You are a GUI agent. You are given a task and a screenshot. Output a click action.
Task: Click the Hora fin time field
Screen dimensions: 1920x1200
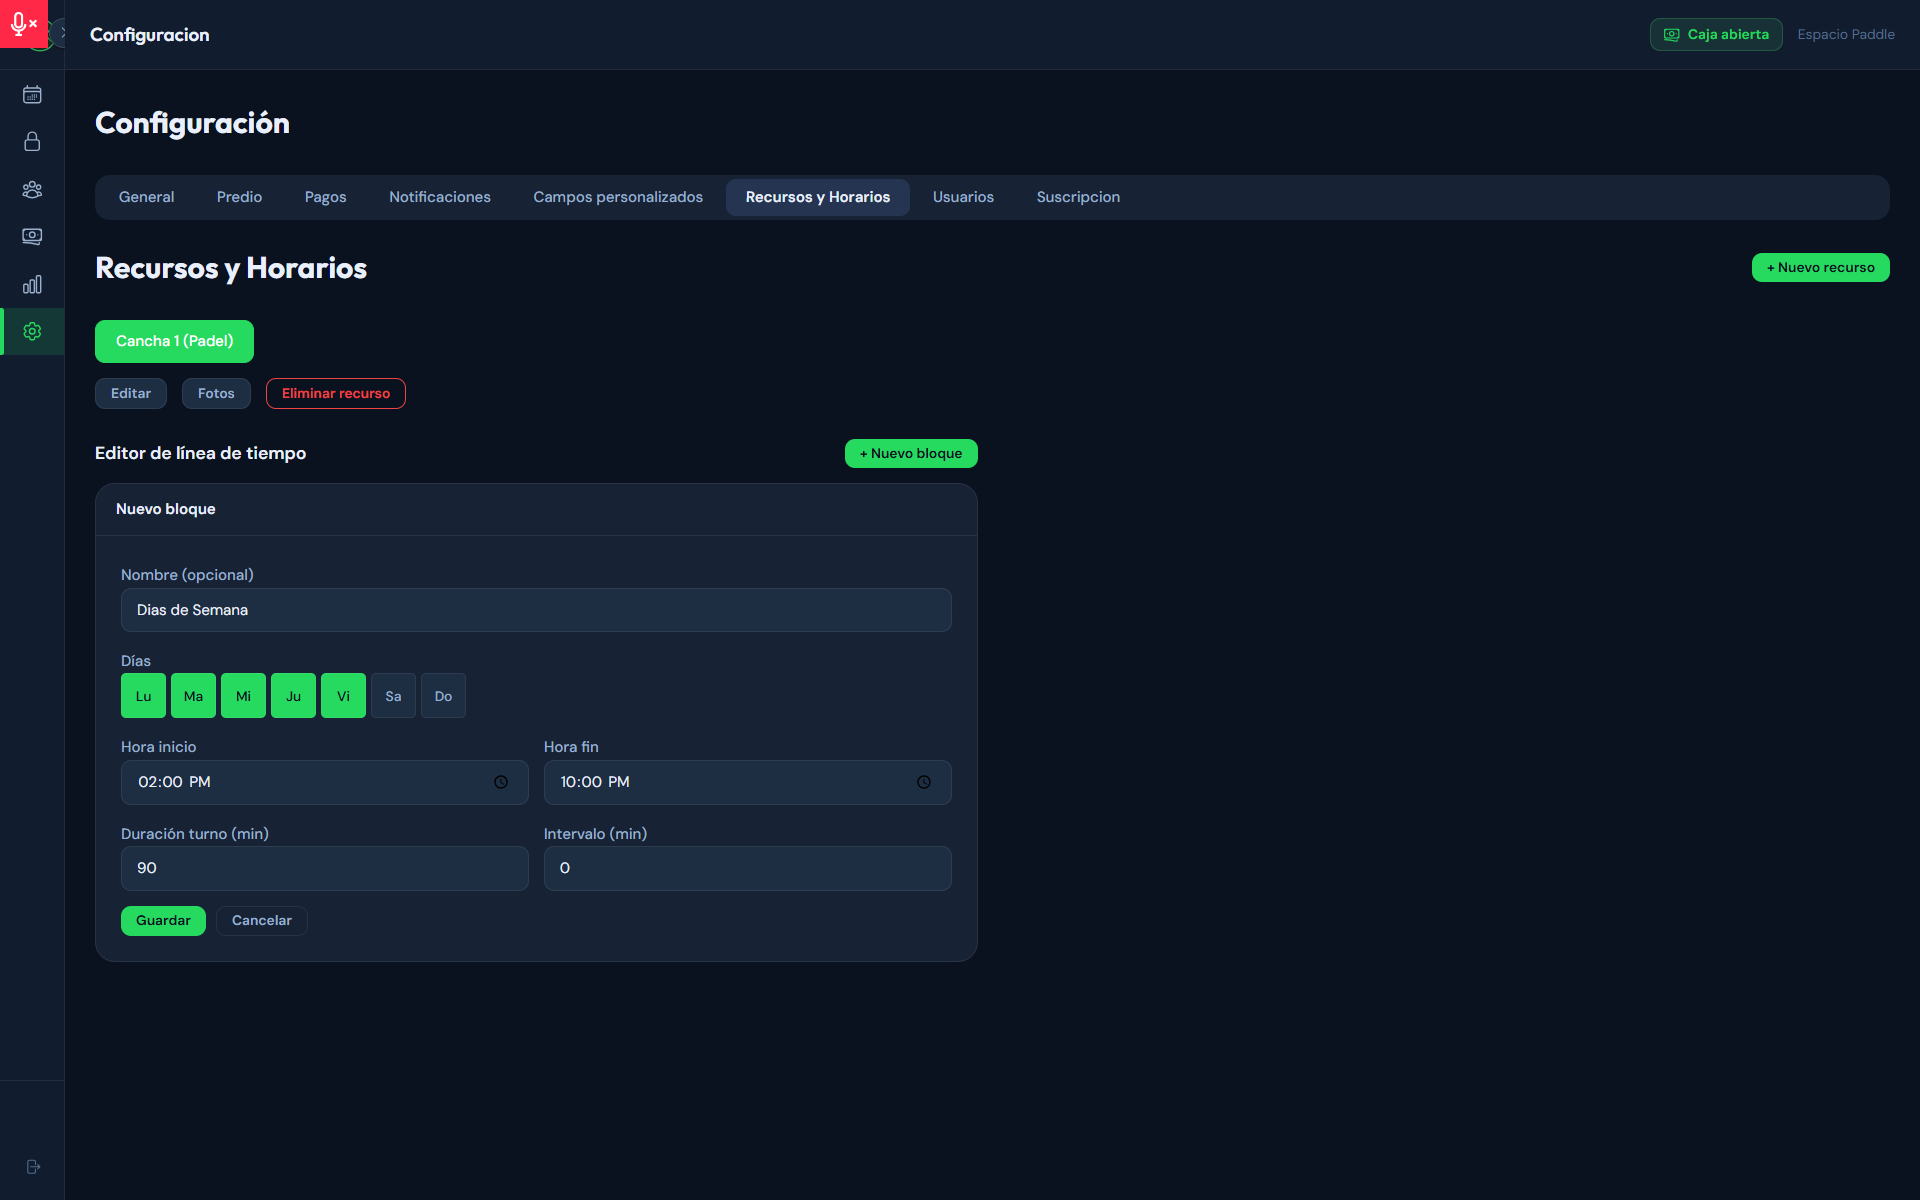click(x=747, y=782)
